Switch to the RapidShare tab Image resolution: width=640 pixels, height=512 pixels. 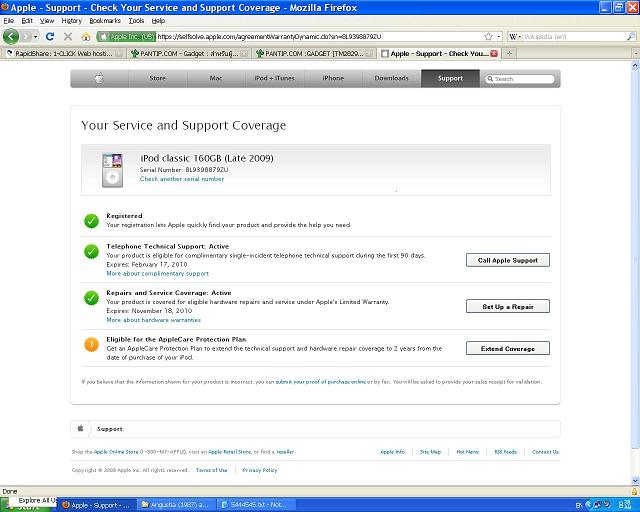coord(64,53)
